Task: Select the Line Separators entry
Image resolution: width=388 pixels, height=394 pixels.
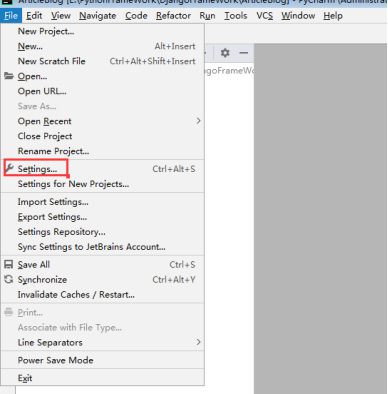Action: pos(103,343)
